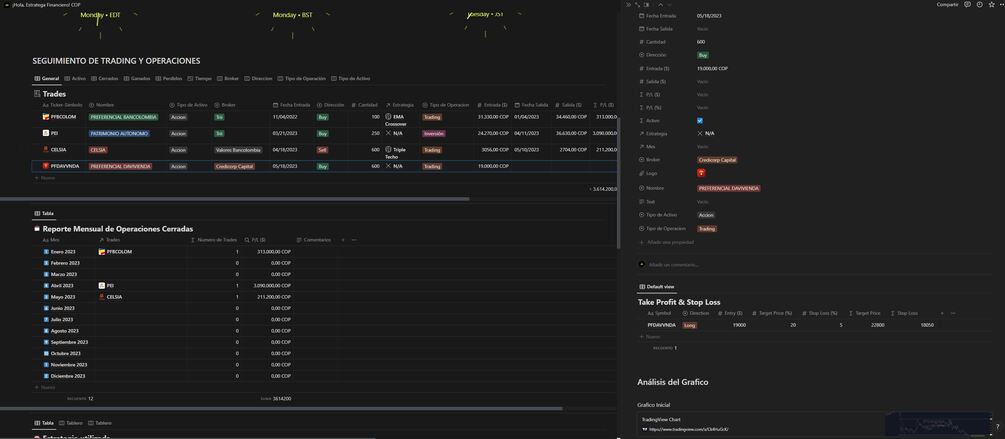The height and width of the screenshot is (439, 1005).
Task: Open CELSIA ticker icon in Trades table
Action: point(46,149)
